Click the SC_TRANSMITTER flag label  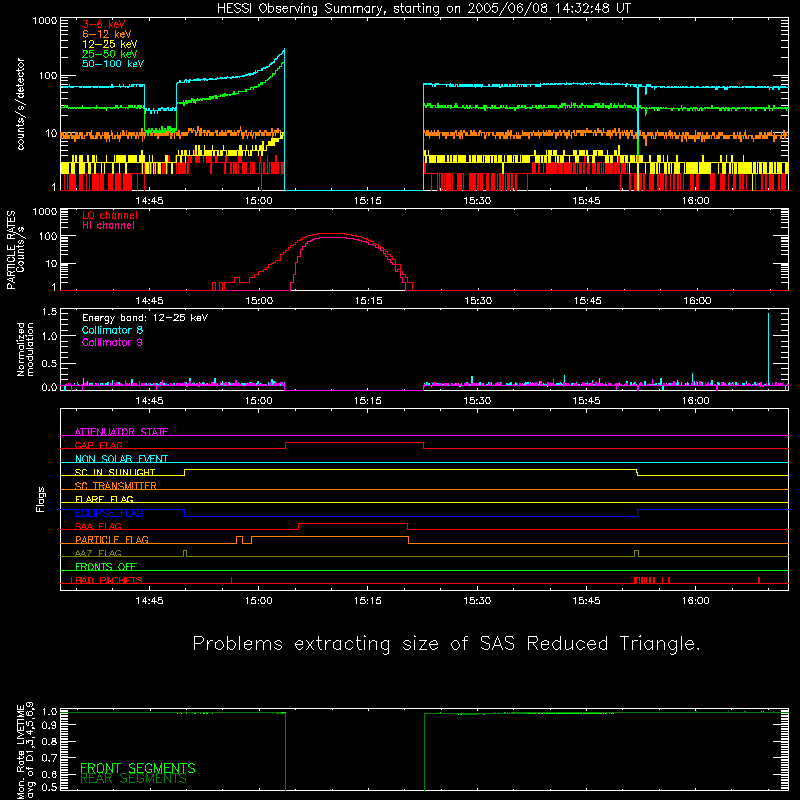[x=115, y=486]
